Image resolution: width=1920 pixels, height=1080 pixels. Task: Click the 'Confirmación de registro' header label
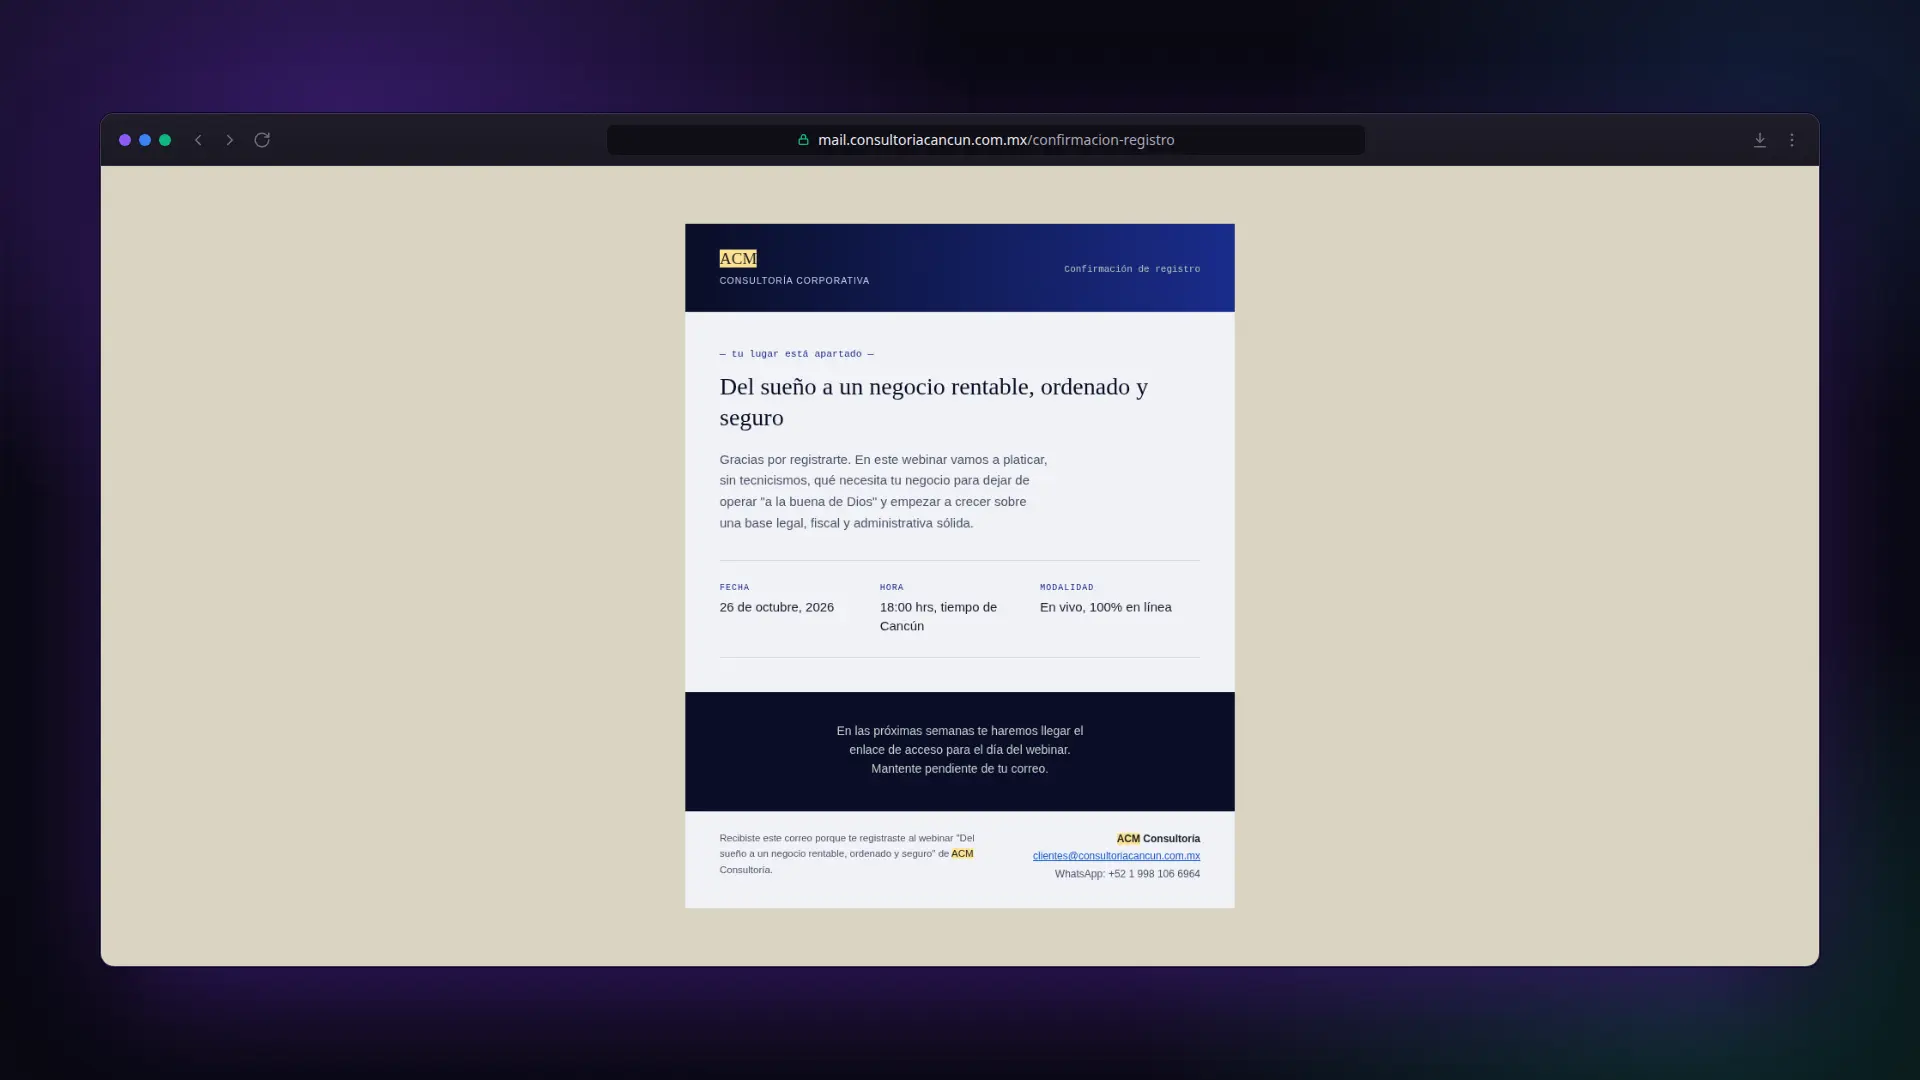tap(1132, 269)
